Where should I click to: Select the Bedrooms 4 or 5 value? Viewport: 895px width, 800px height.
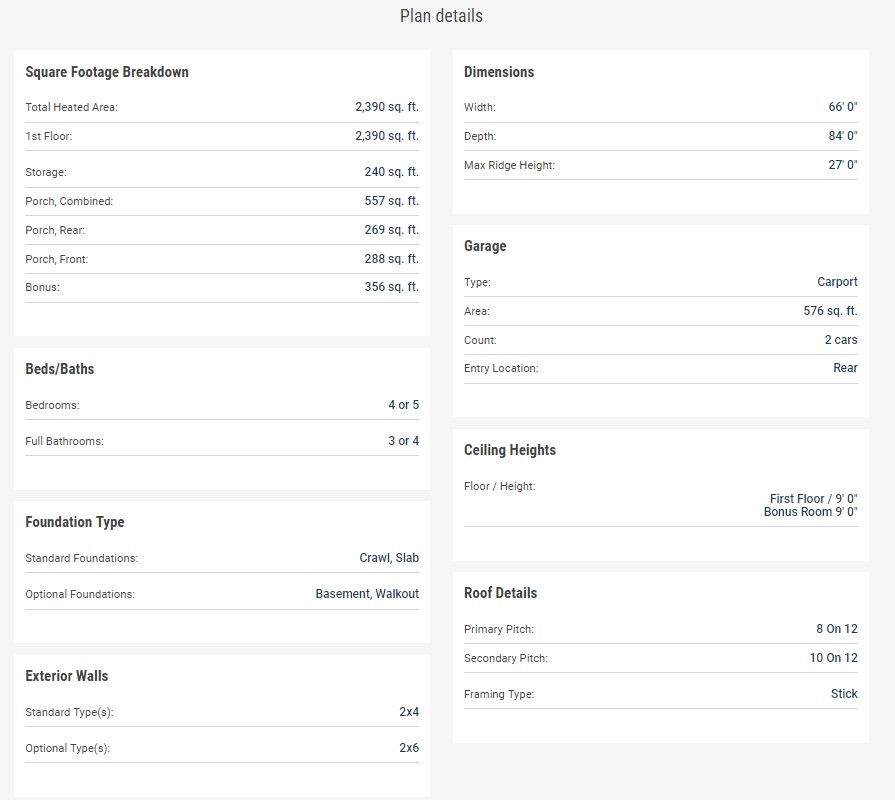pos(403,405)
